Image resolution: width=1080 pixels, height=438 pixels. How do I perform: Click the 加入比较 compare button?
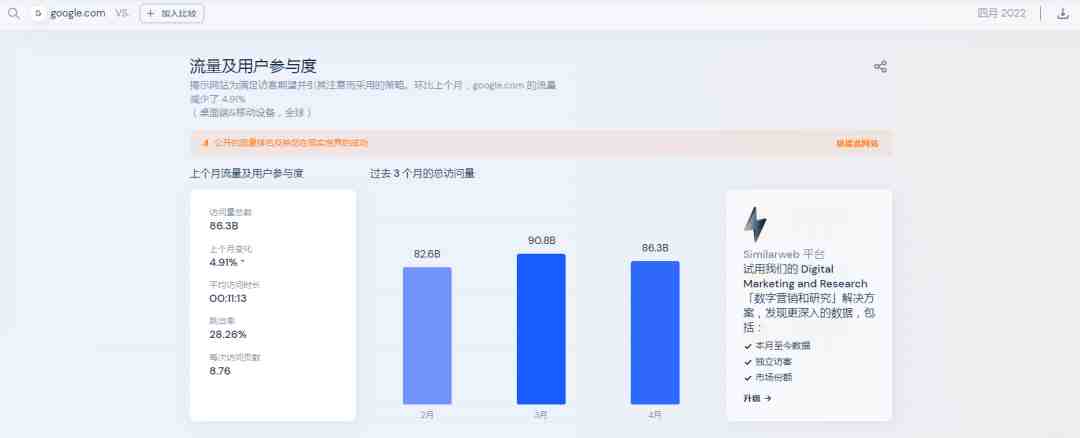coord(172,13)
